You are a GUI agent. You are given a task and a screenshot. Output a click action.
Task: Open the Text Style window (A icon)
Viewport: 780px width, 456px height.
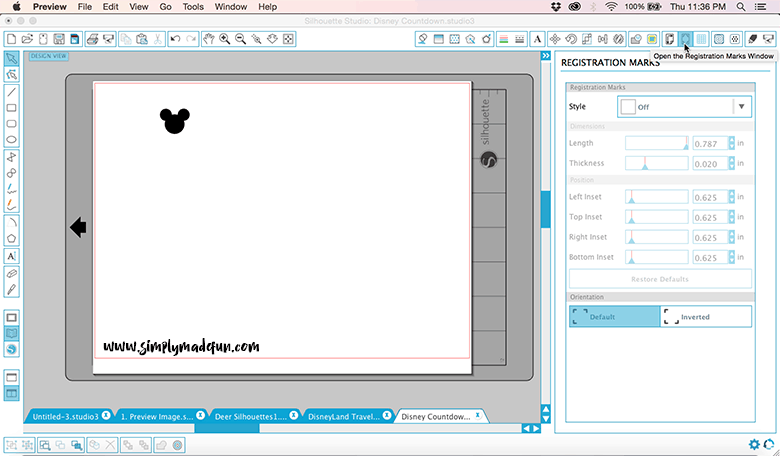tap(537, 39)
